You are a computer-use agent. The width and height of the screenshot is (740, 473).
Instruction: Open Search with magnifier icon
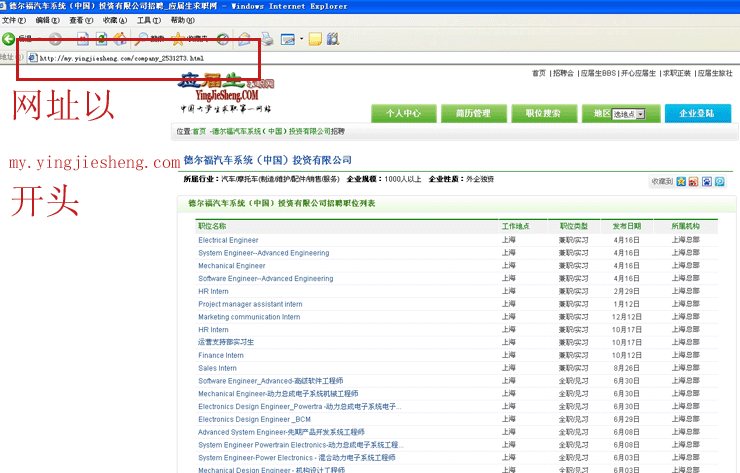tap(141, 39)
